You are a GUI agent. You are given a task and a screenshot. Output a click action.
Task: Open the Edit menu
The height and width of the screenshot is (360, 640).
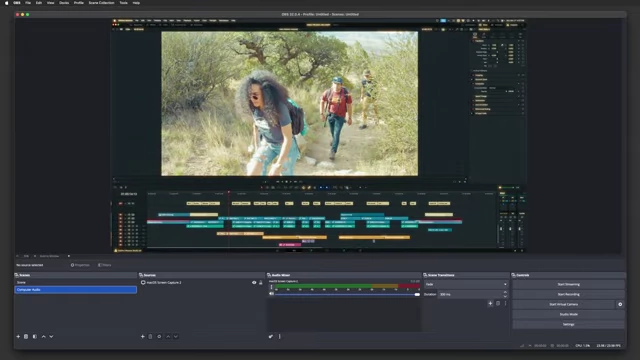click(x=39, y=3)
